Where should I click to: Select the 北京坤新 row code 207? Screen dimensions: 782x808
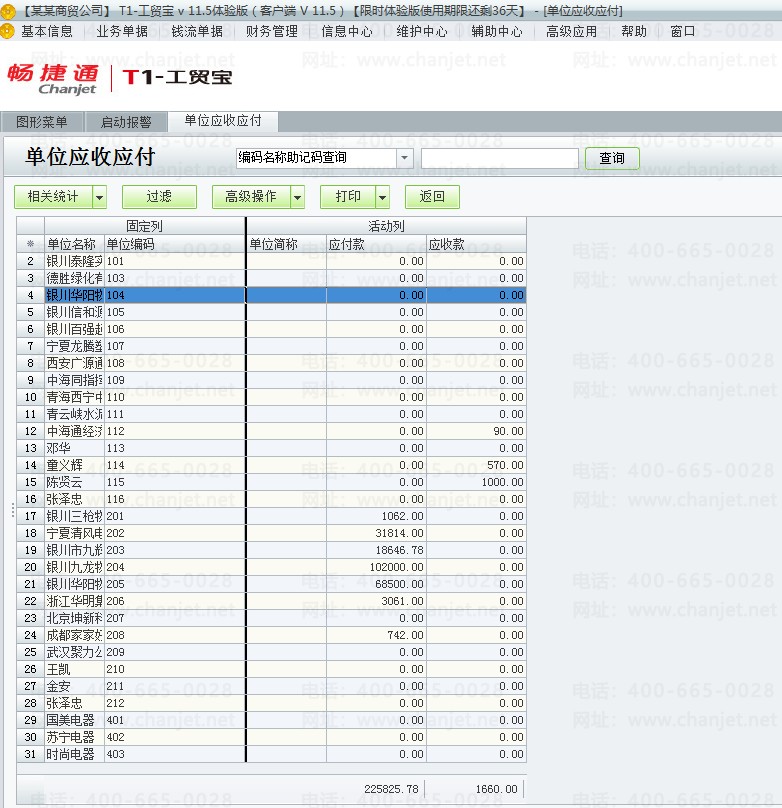271,618
